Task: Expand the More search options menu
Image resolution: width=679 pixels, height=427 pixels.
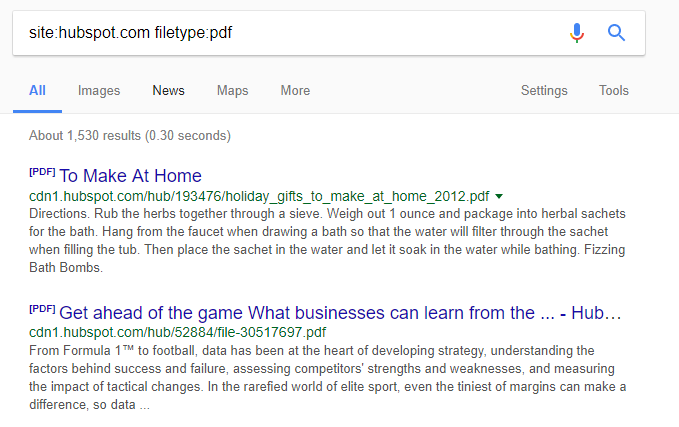Action: [295, 90]
